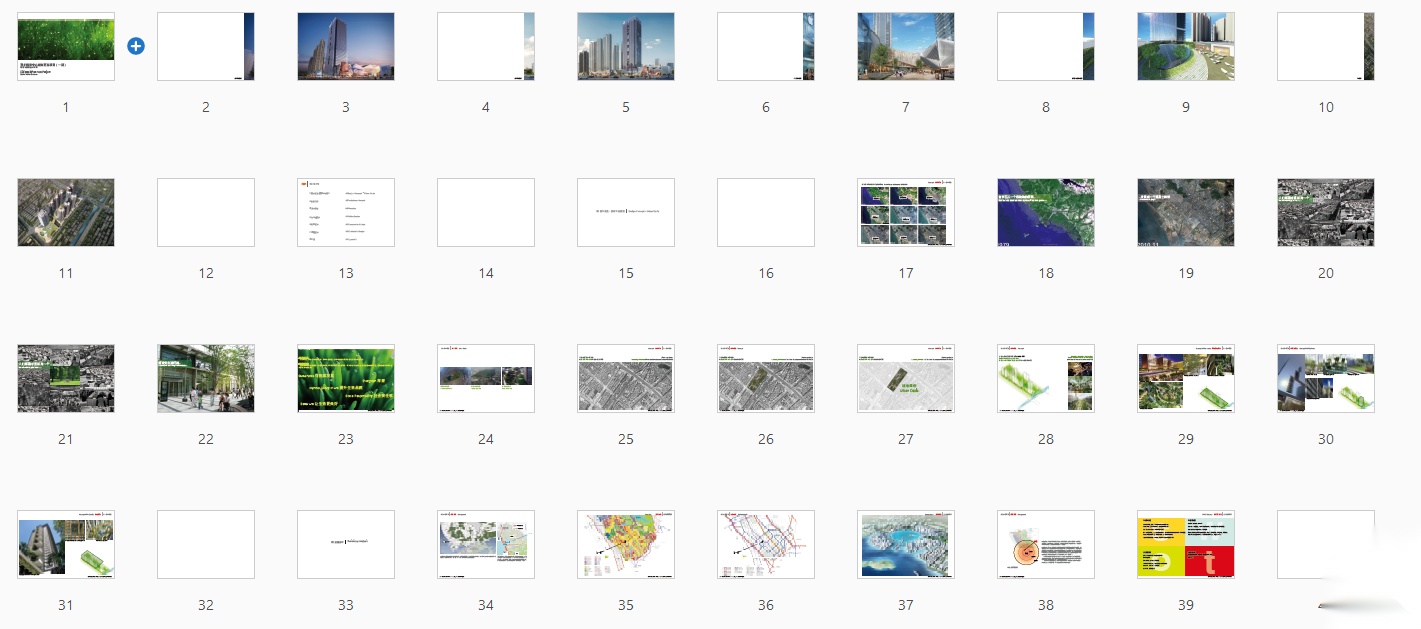The width and height of the screenshot is (1421, 629).
Task: Open slide 21 aerial photo with green inset
Action: [66, 378]
